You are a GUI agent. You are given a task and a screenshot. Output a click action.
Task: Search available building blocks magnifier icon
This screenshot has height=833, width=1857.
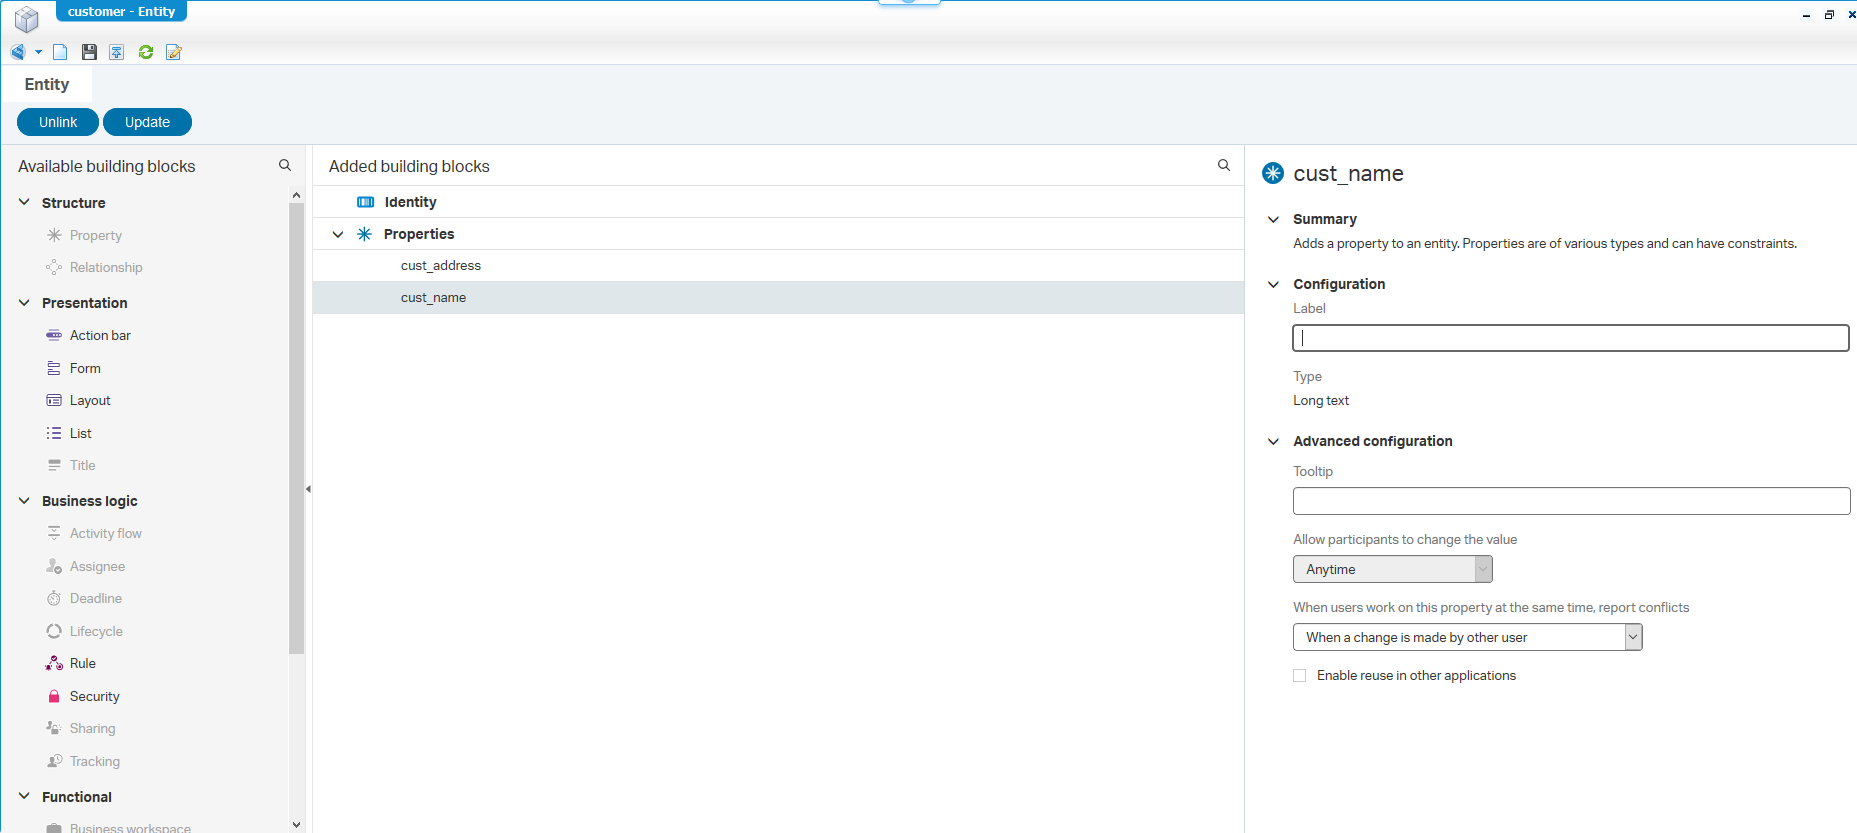pos(285,165)
